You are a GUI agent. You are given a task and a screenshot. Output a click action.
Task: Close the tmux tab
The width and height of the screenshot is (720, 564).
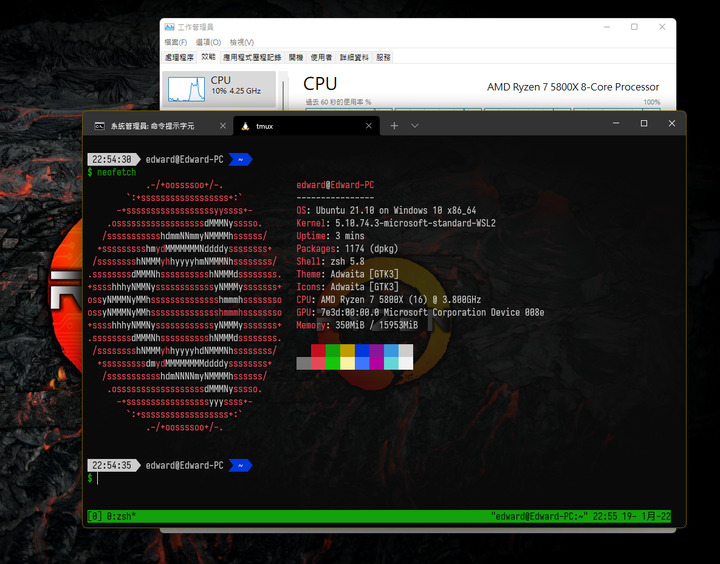coord(369,126)
